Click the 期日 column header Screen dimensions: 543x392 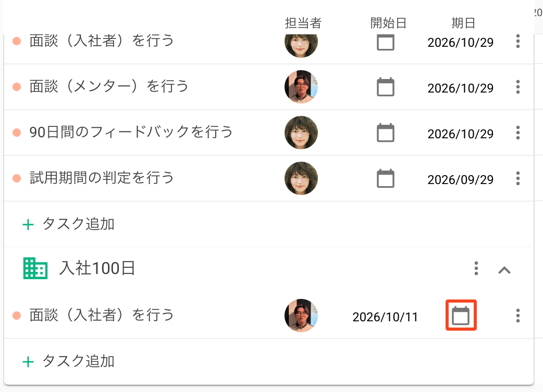coord(463,23)
